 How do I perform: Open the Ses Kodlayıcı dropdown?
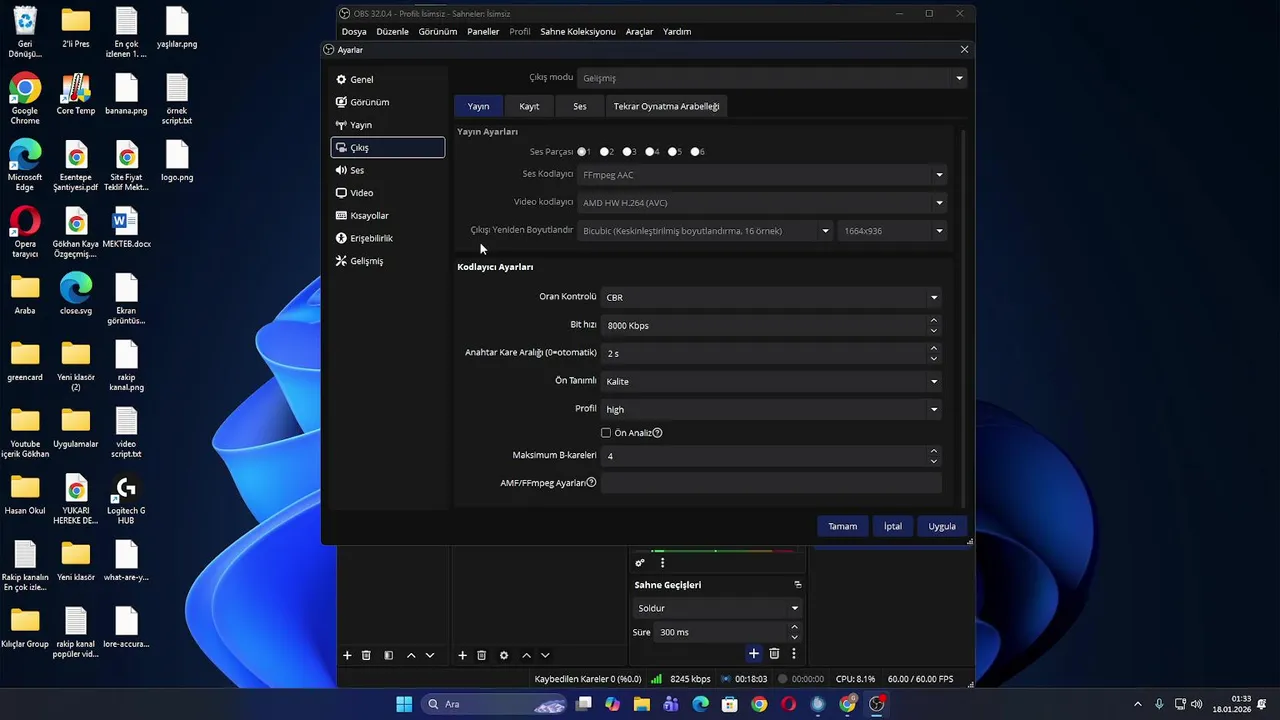[762, 175]
